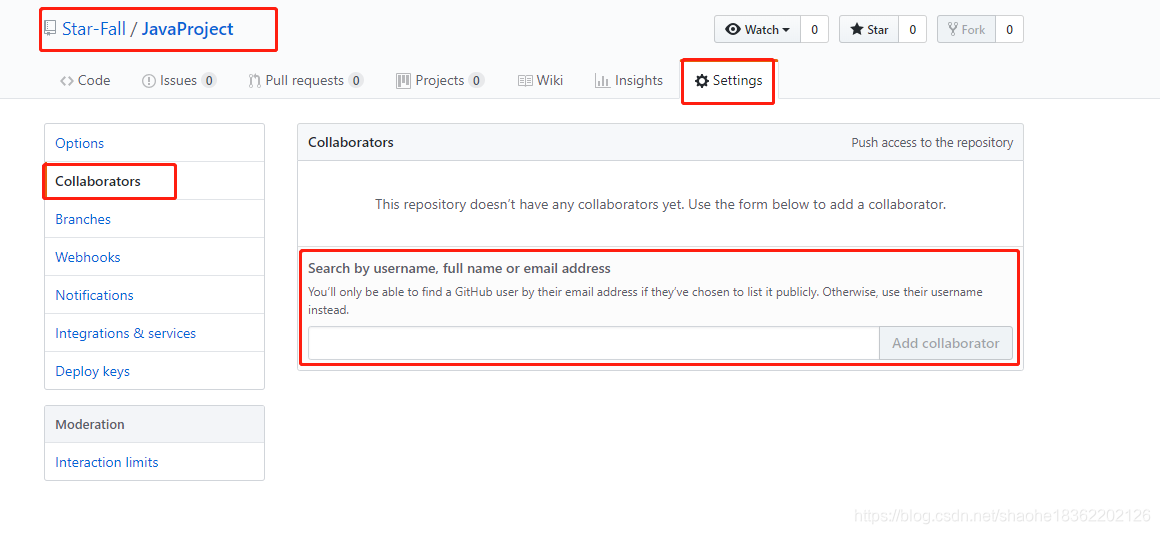
Task: Click 'Search by username, full name' label
Action: 459,268
